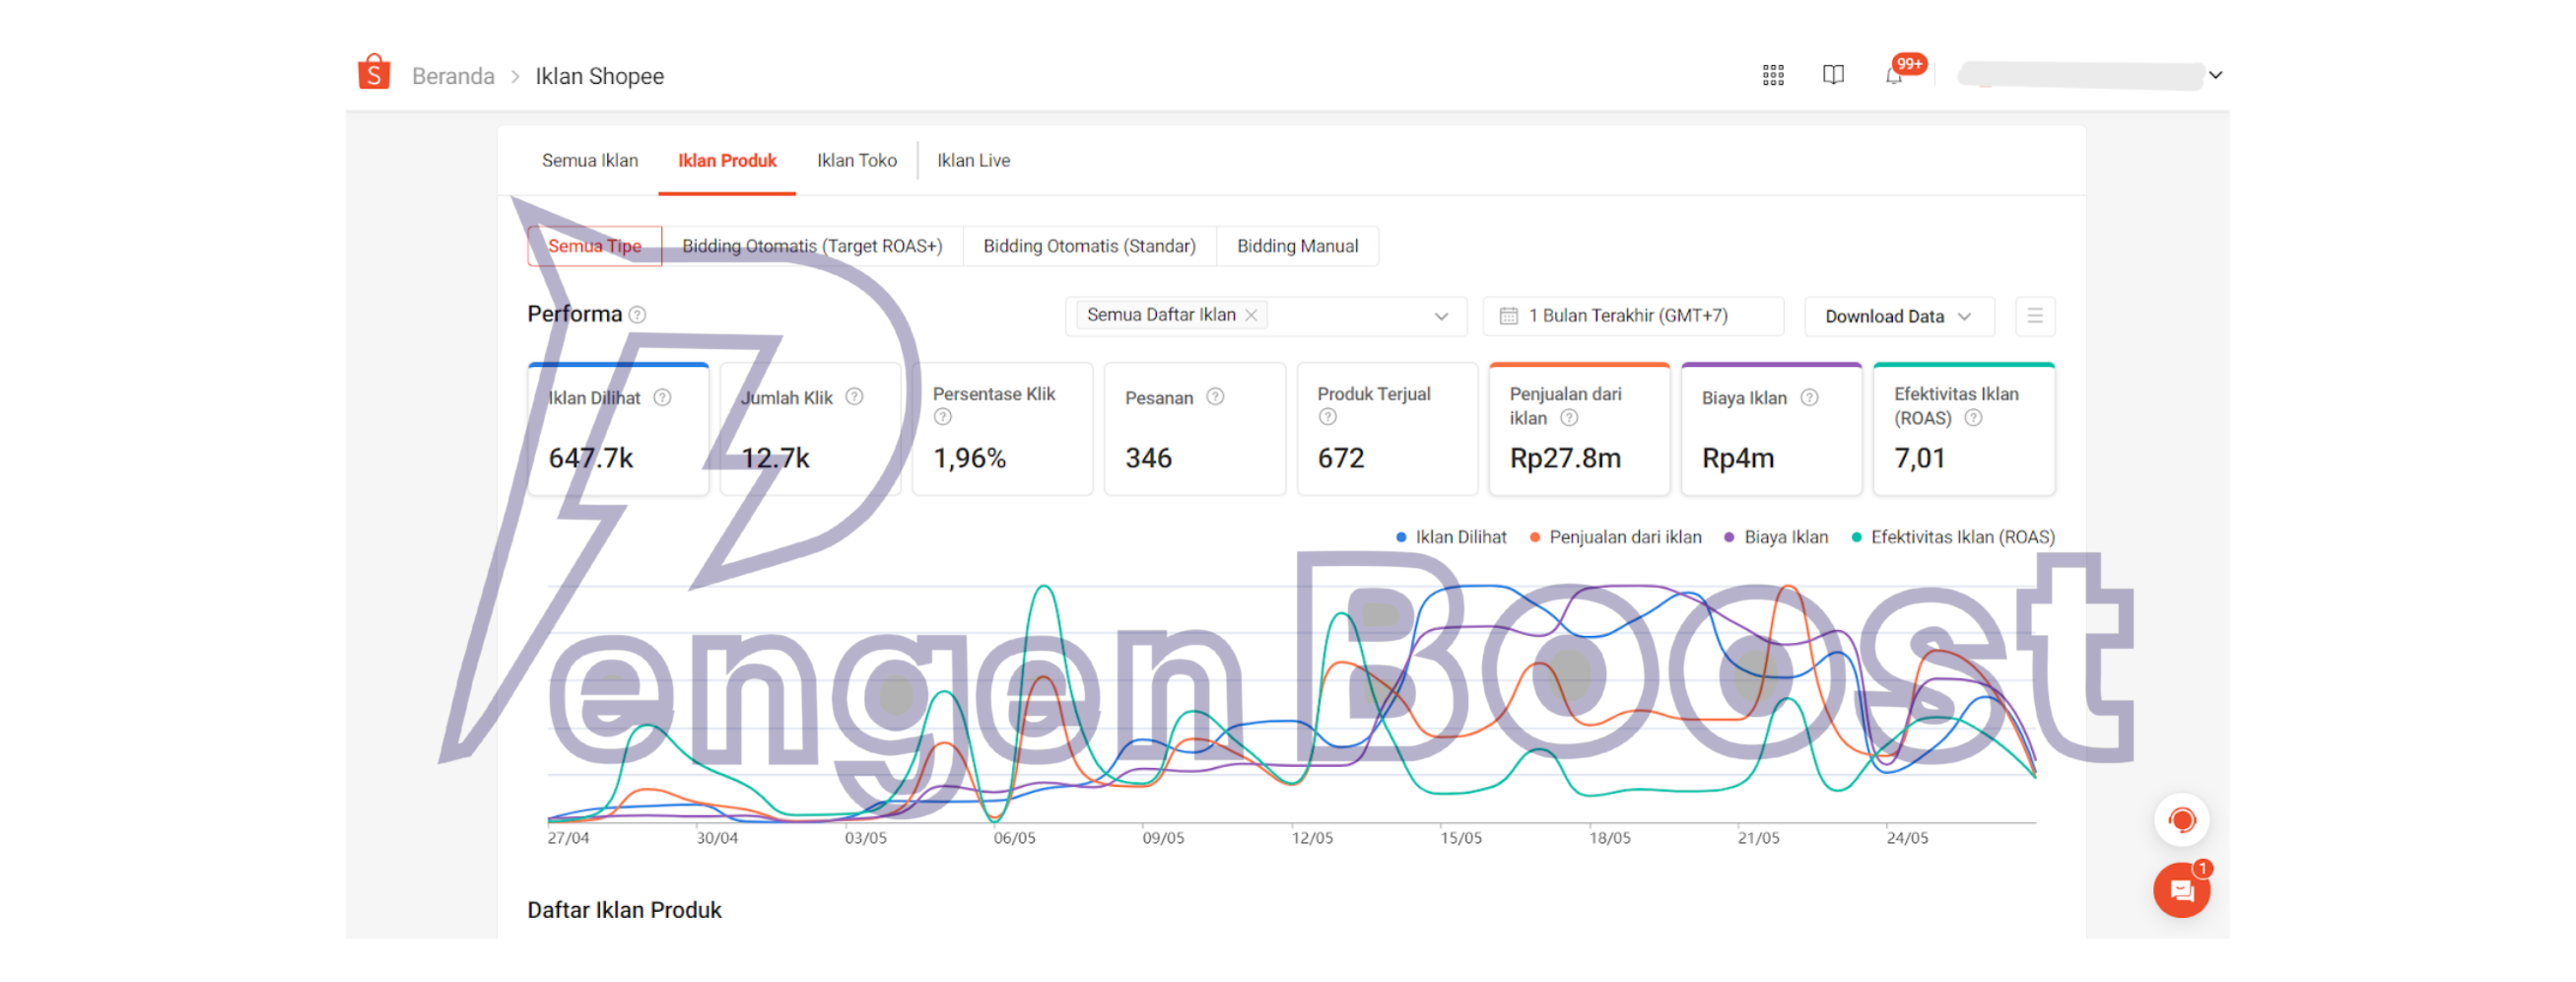Screen dimensions: 2576x982
Task: Toggle the Efektivitas Iklan (ROAS) metric card
Action: click(1962, 429)
